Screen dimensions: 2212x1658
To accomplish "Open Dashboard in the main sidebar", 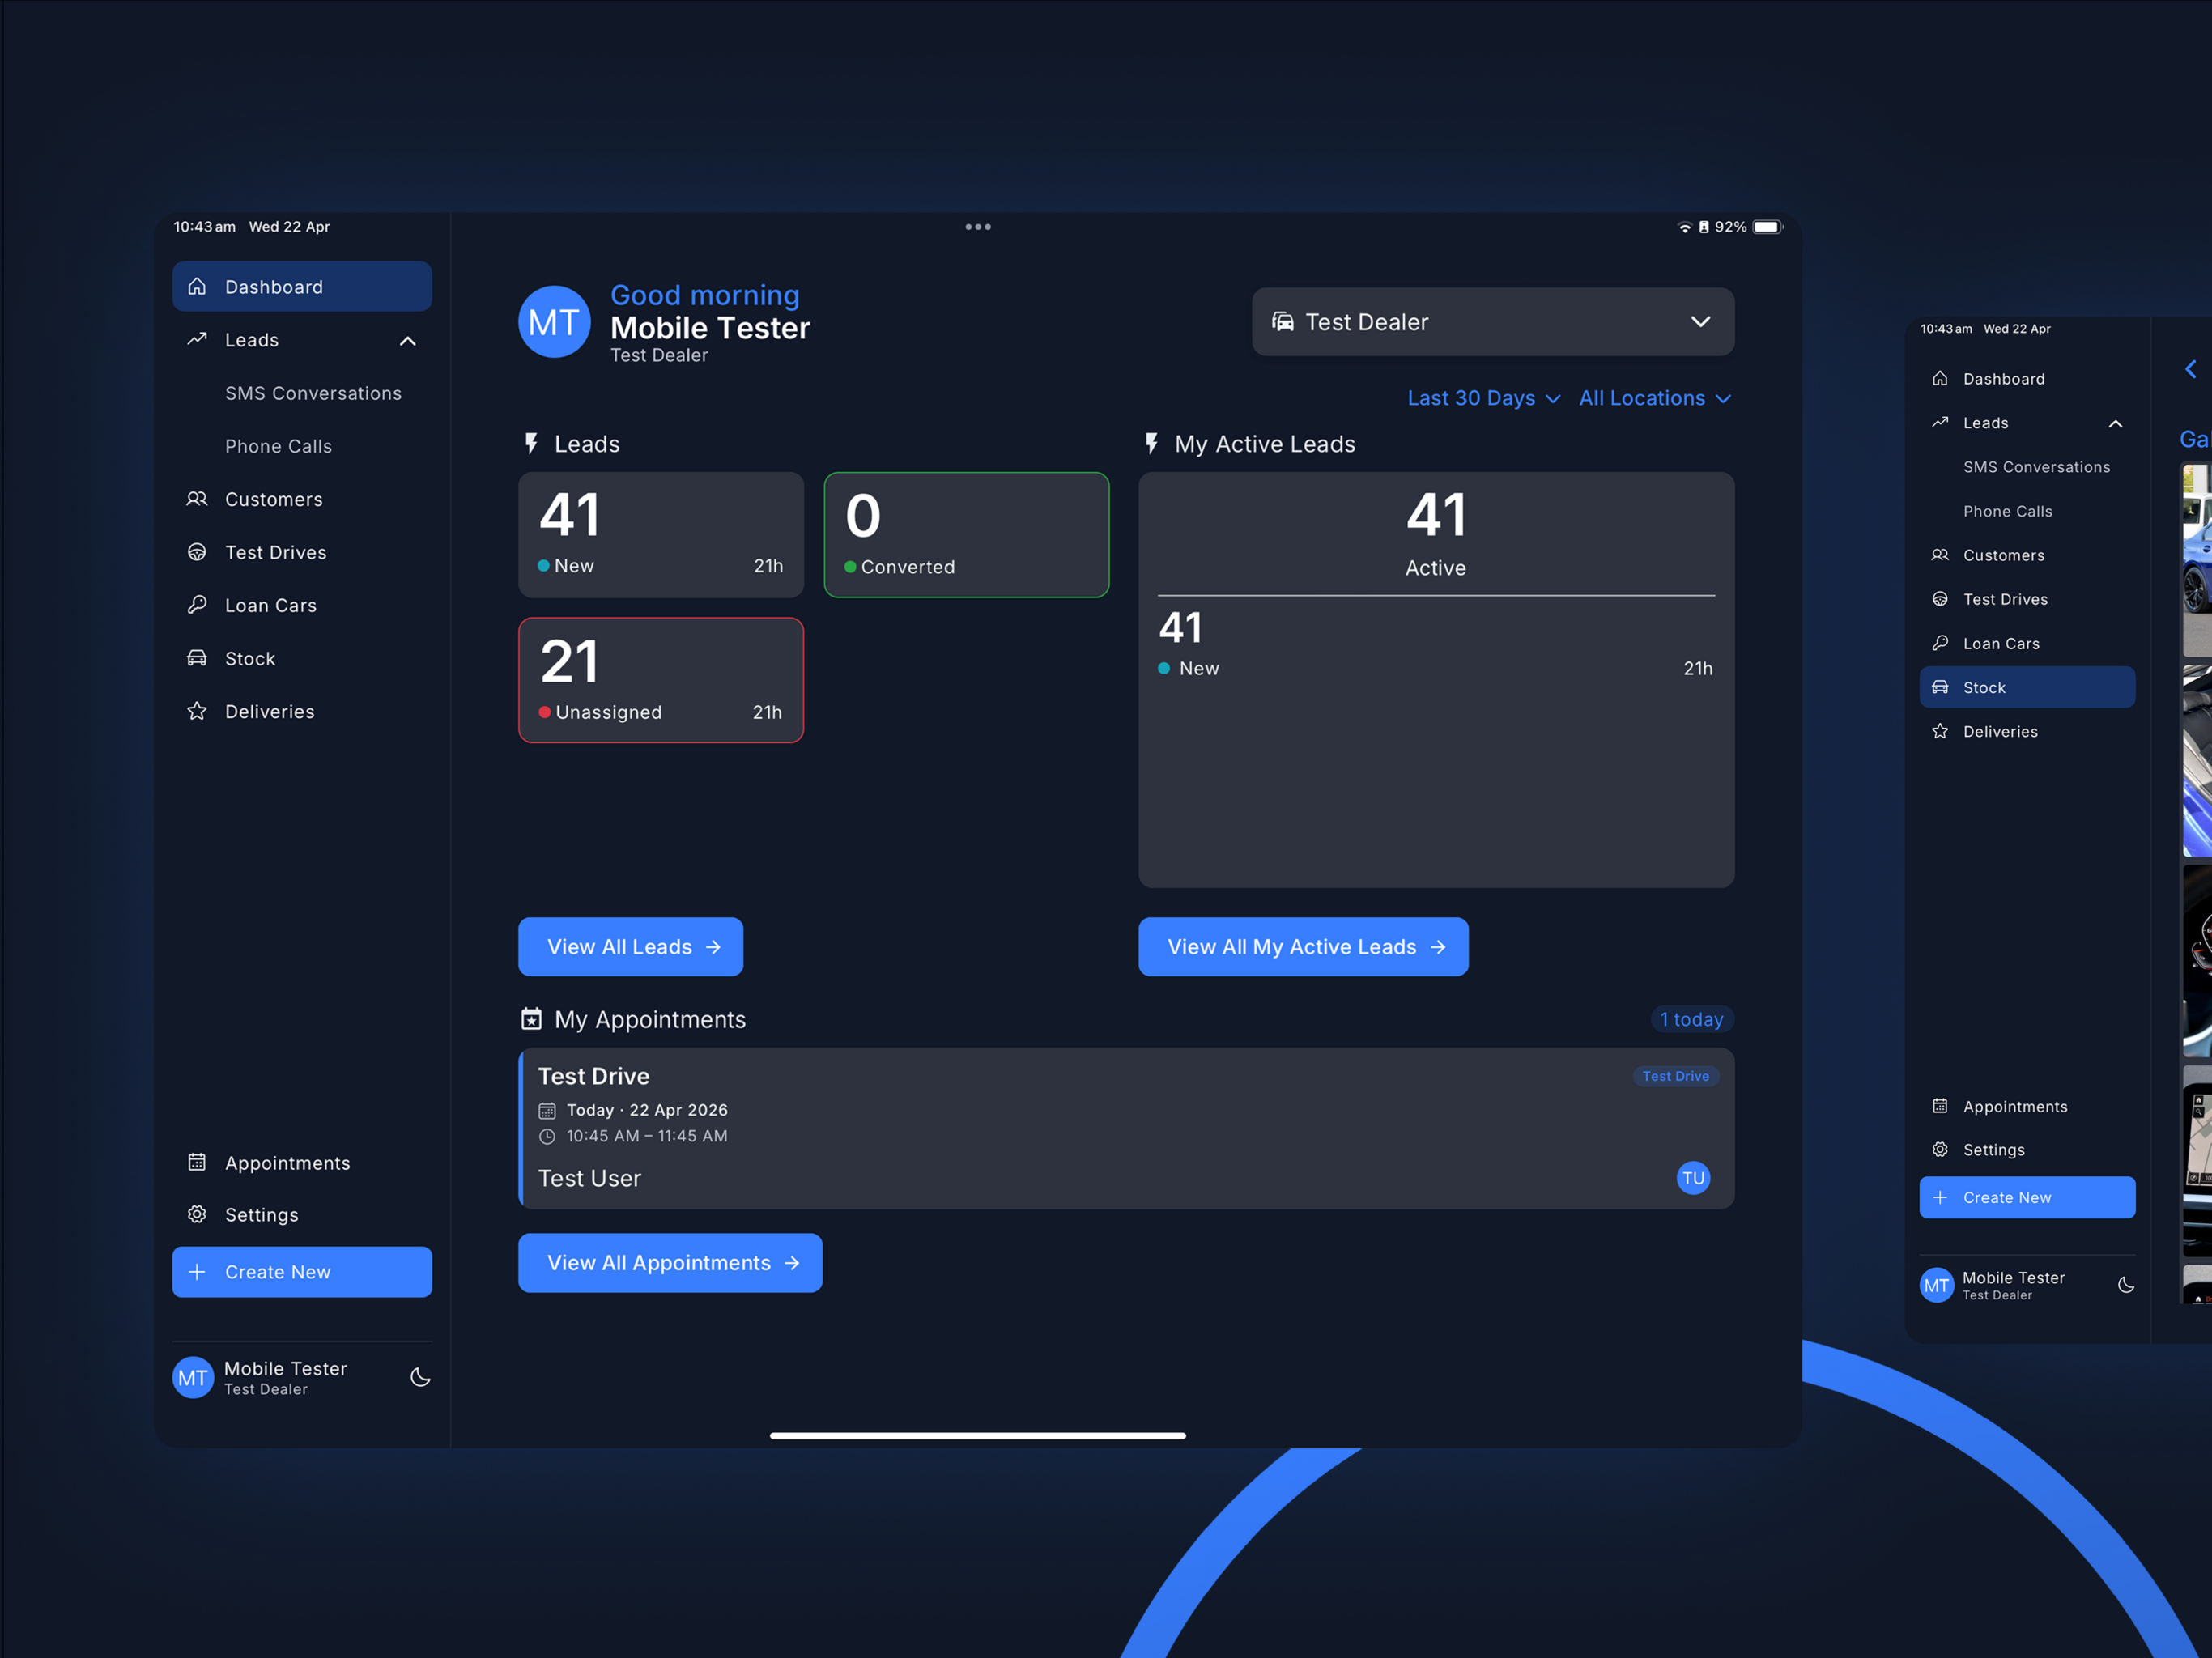I will 302,287.
